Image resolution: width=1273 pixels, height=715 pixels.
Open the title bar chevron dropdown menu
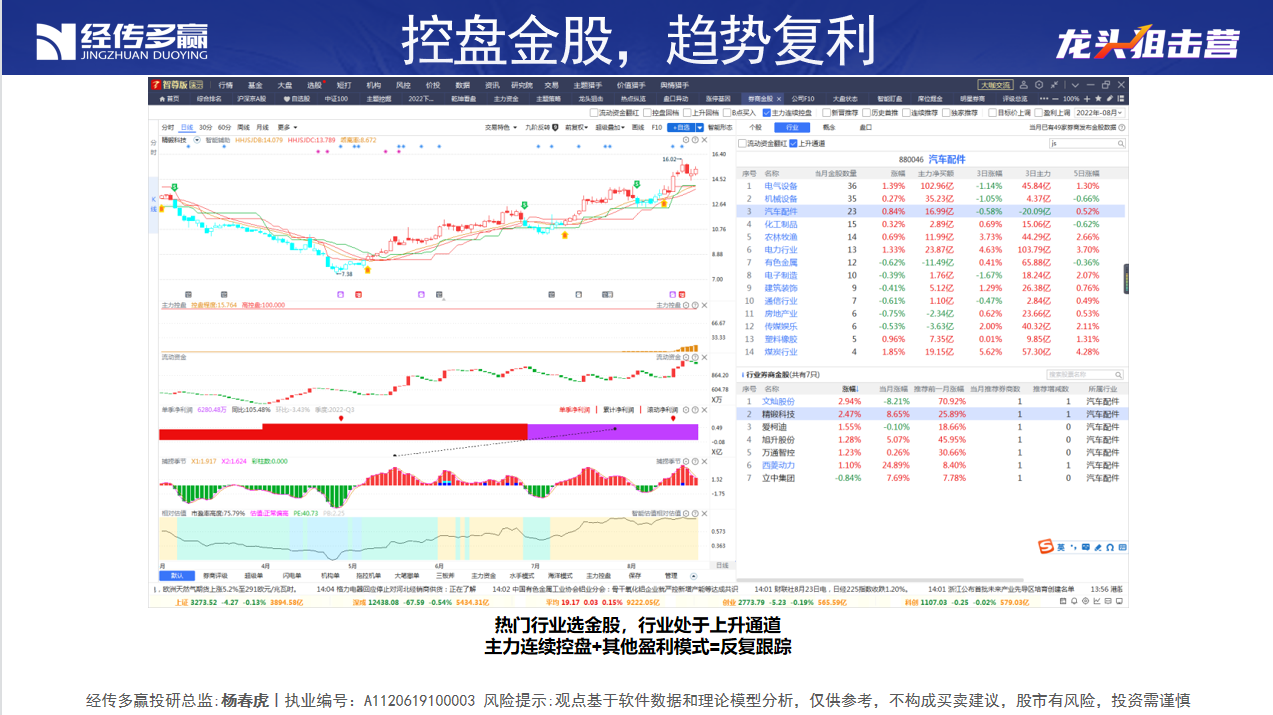click(1073, 85)
